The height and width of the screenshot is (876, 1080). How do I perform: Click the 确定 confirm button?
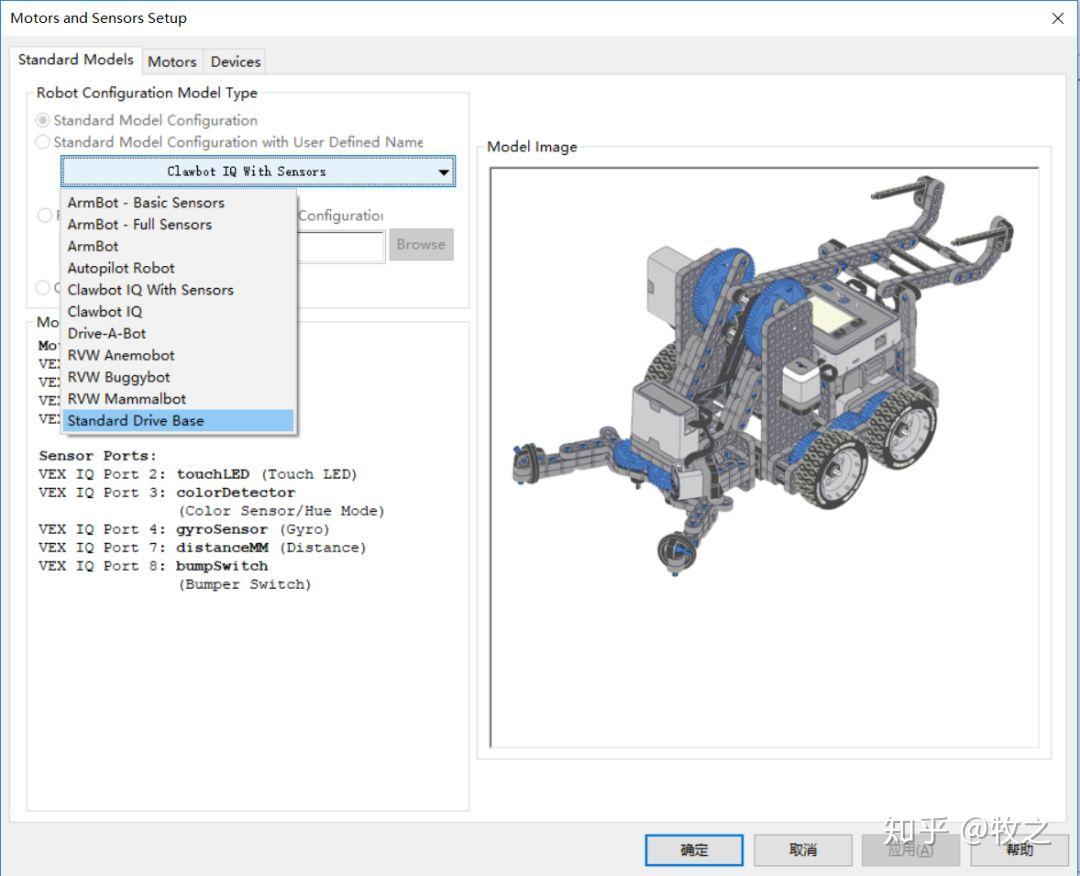click(x=694, y=850)
